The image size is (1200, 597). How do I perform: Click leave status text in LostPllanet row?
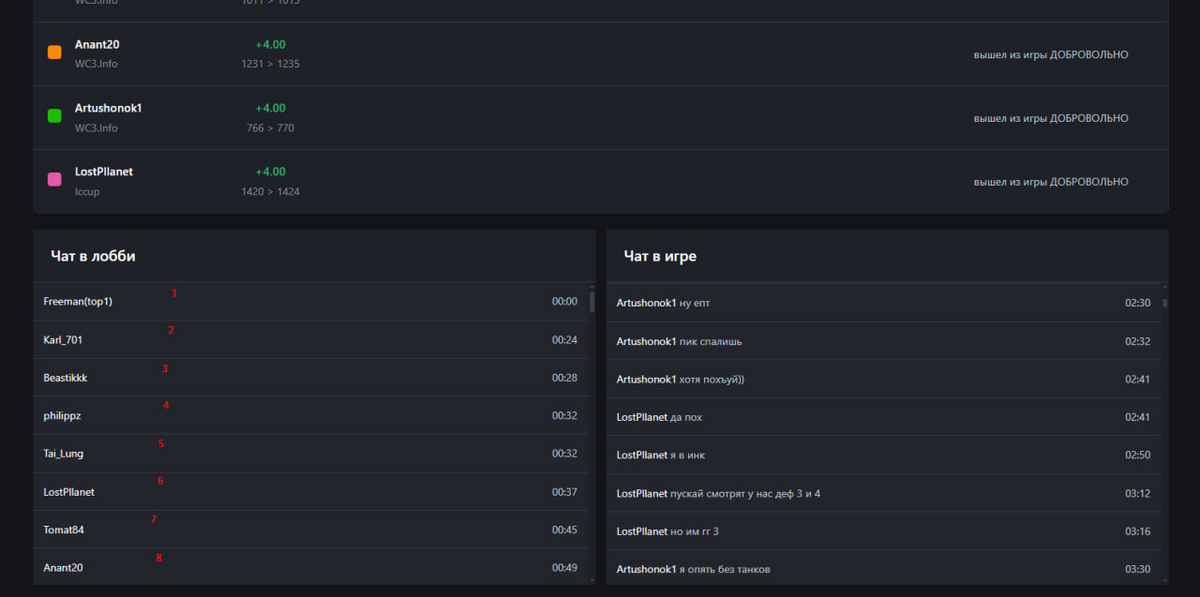click(x=1051, y=182)
